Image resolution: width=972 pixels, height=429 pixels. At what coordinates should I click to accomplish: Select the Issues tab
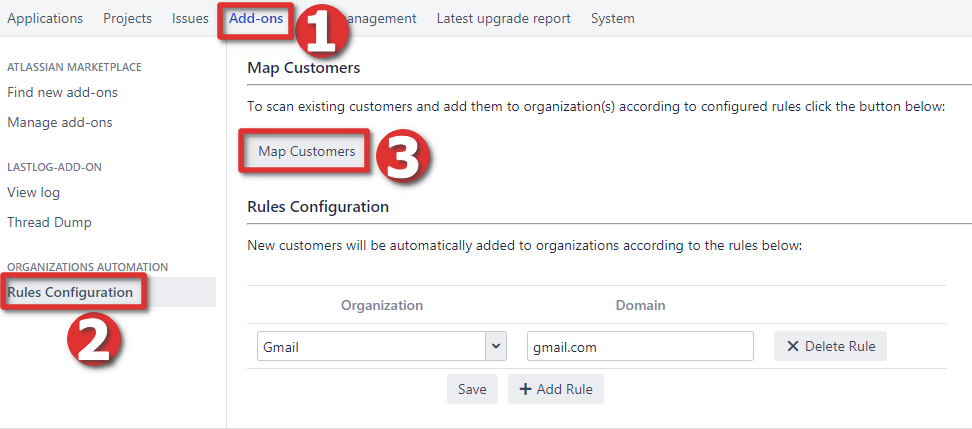(190, 19)
